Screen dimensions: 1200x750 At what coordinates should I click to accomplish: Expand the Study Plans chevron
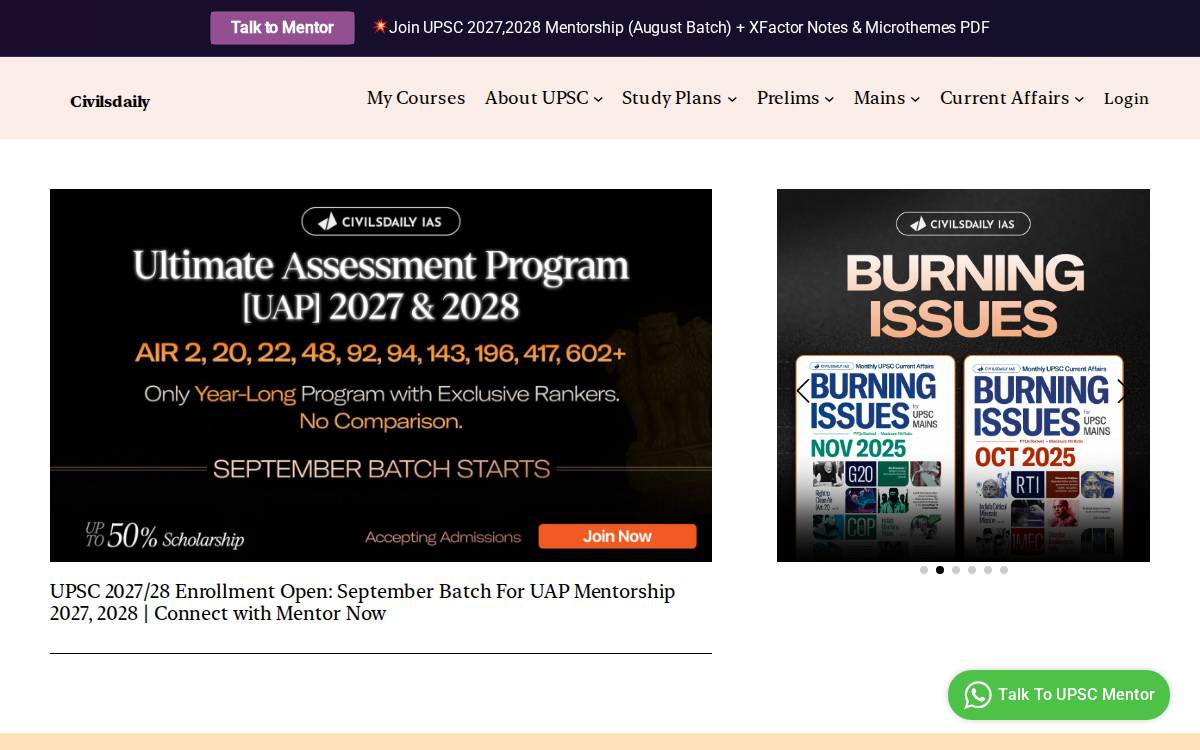tap(732, 99)
